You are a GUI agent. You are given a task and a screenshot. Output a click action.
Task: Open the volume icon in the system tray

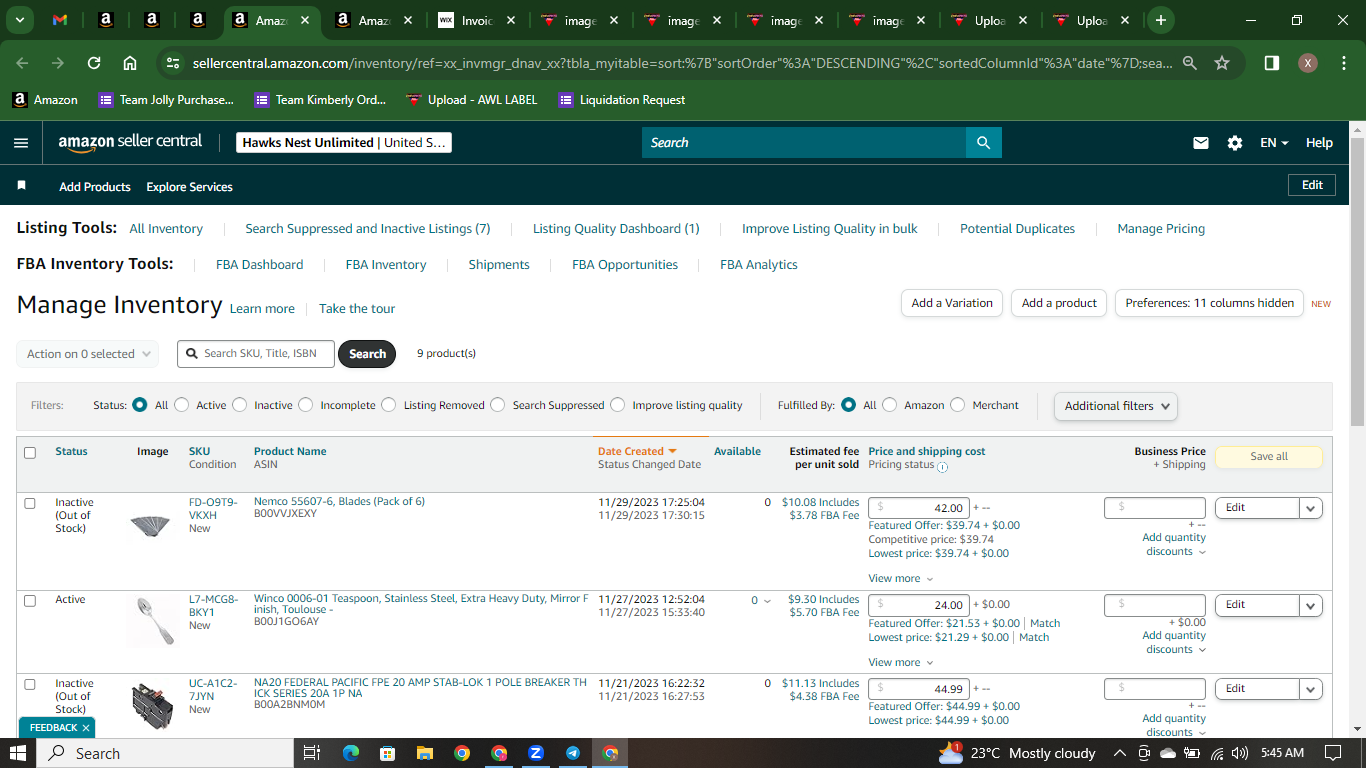1240,753
